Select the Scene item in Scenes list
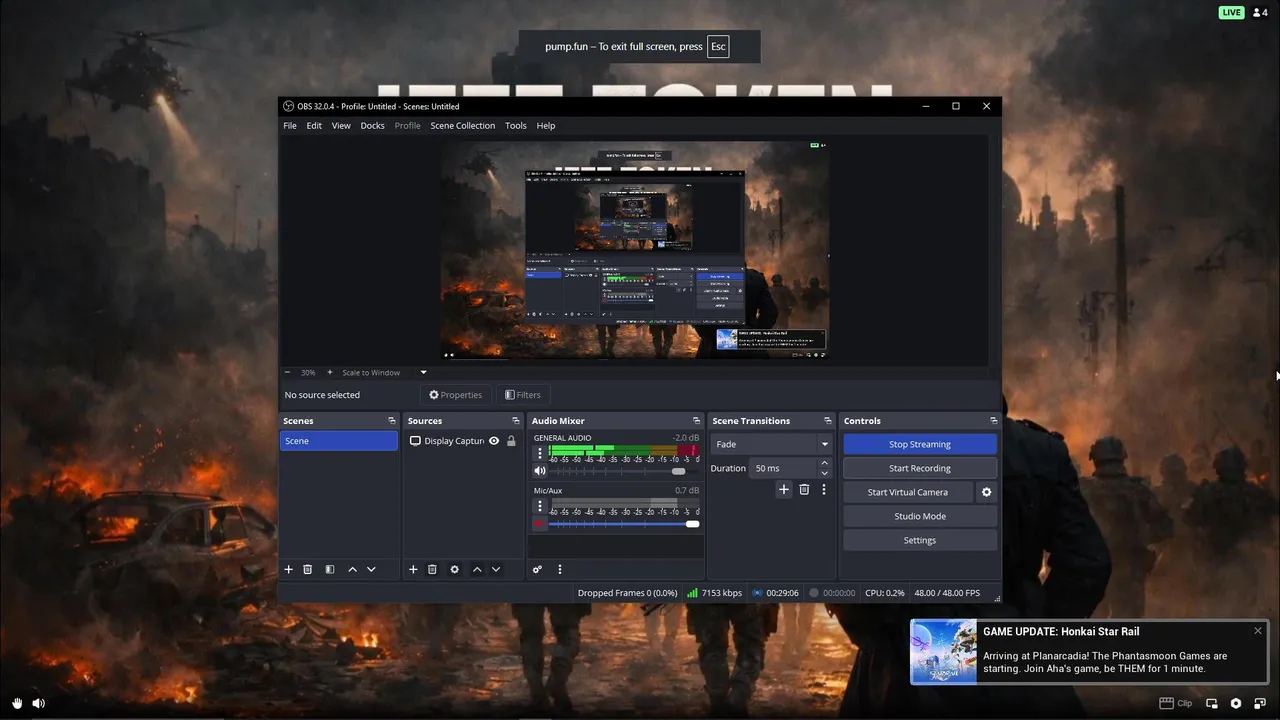This screenshot has width=1280, height=720. (339, 441)
